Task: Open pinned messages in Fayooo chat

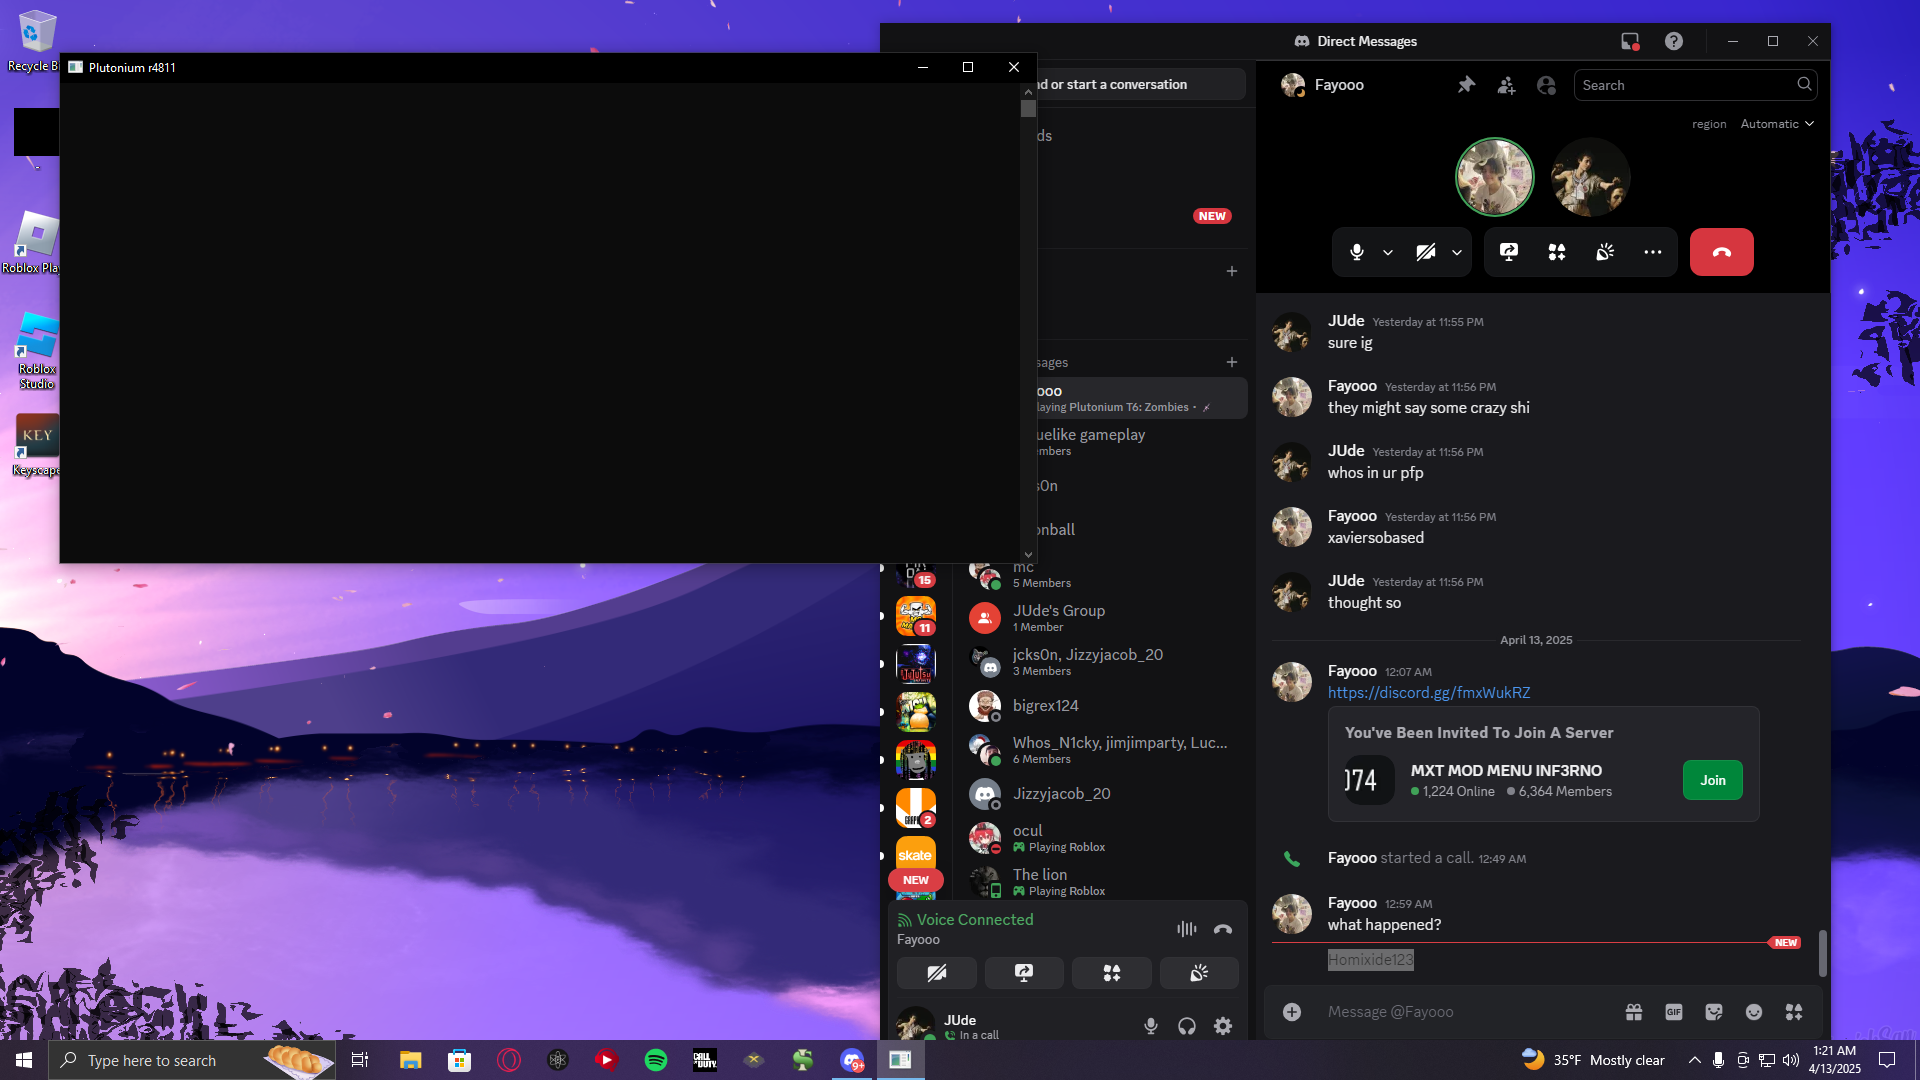Action: pos(1466,85)
